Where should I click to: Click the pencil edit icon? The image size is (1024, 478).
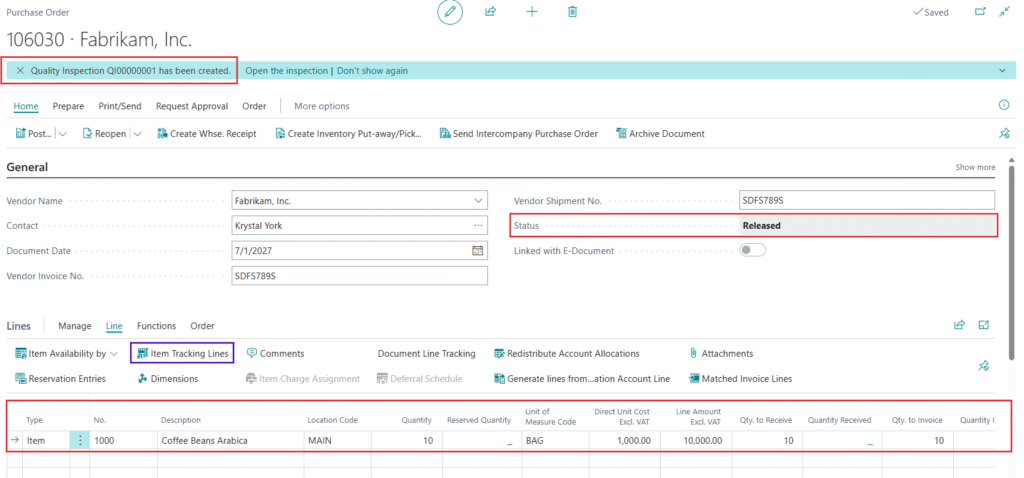[449, 12]
